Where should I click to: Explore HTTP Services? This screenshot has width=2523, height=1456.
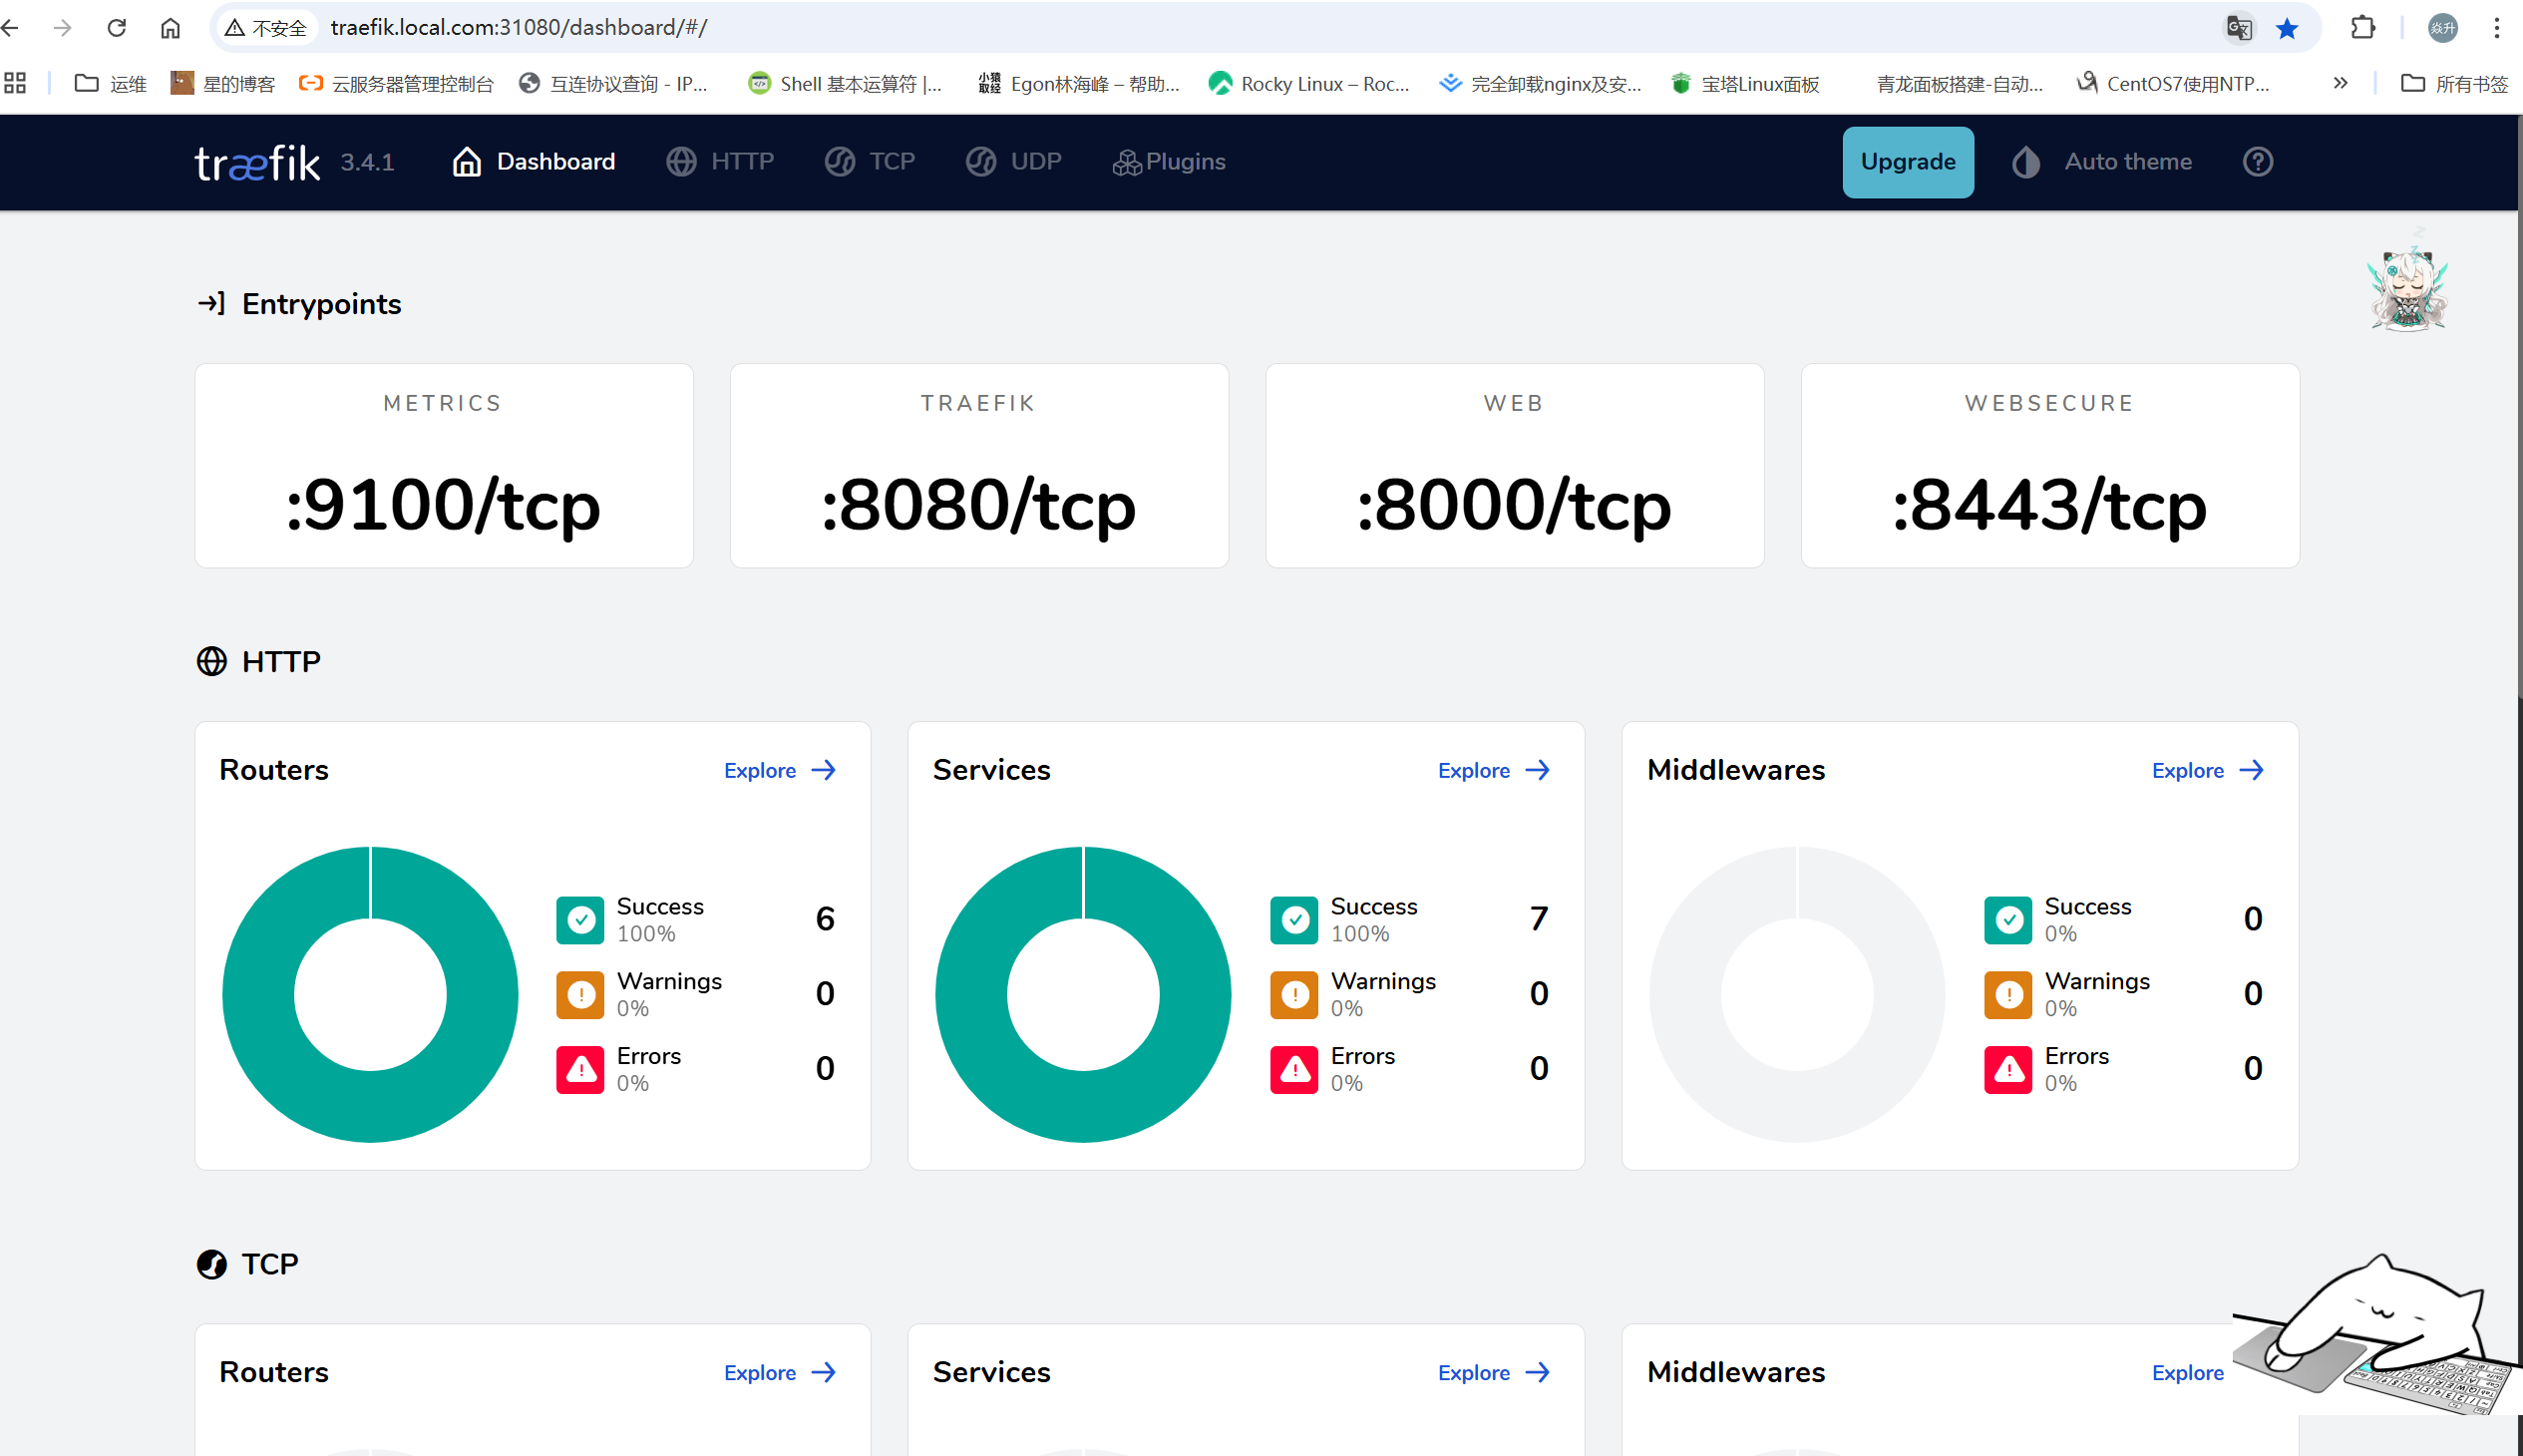(x=1493, y=770)
